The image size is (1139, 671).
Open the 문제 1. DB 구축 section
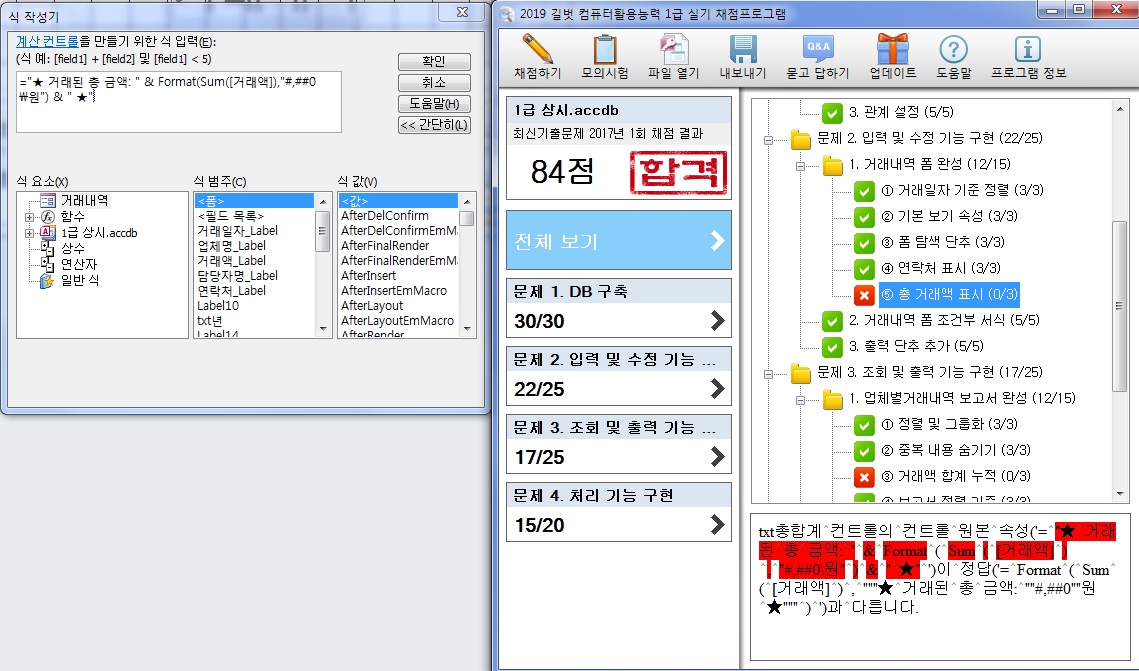tap(618, 308)
